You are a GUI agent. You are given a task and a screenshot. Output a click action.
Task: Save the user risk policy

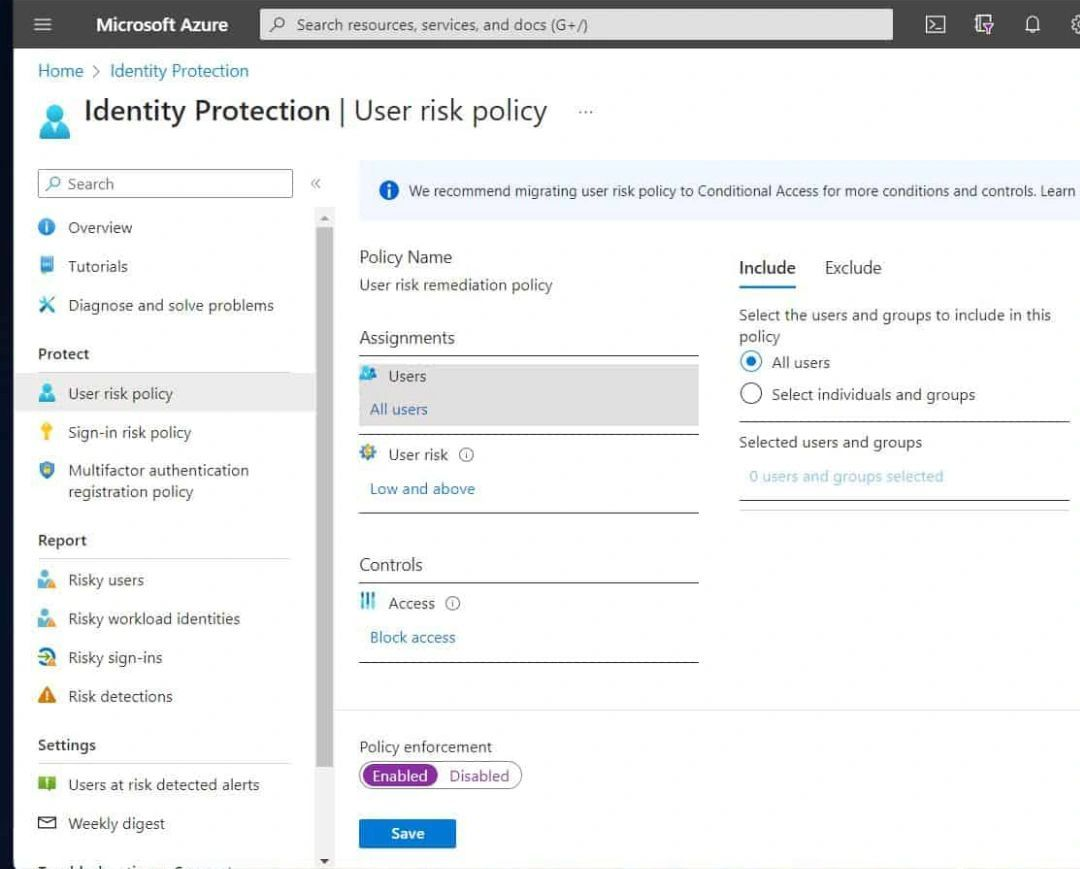point(407,833)
